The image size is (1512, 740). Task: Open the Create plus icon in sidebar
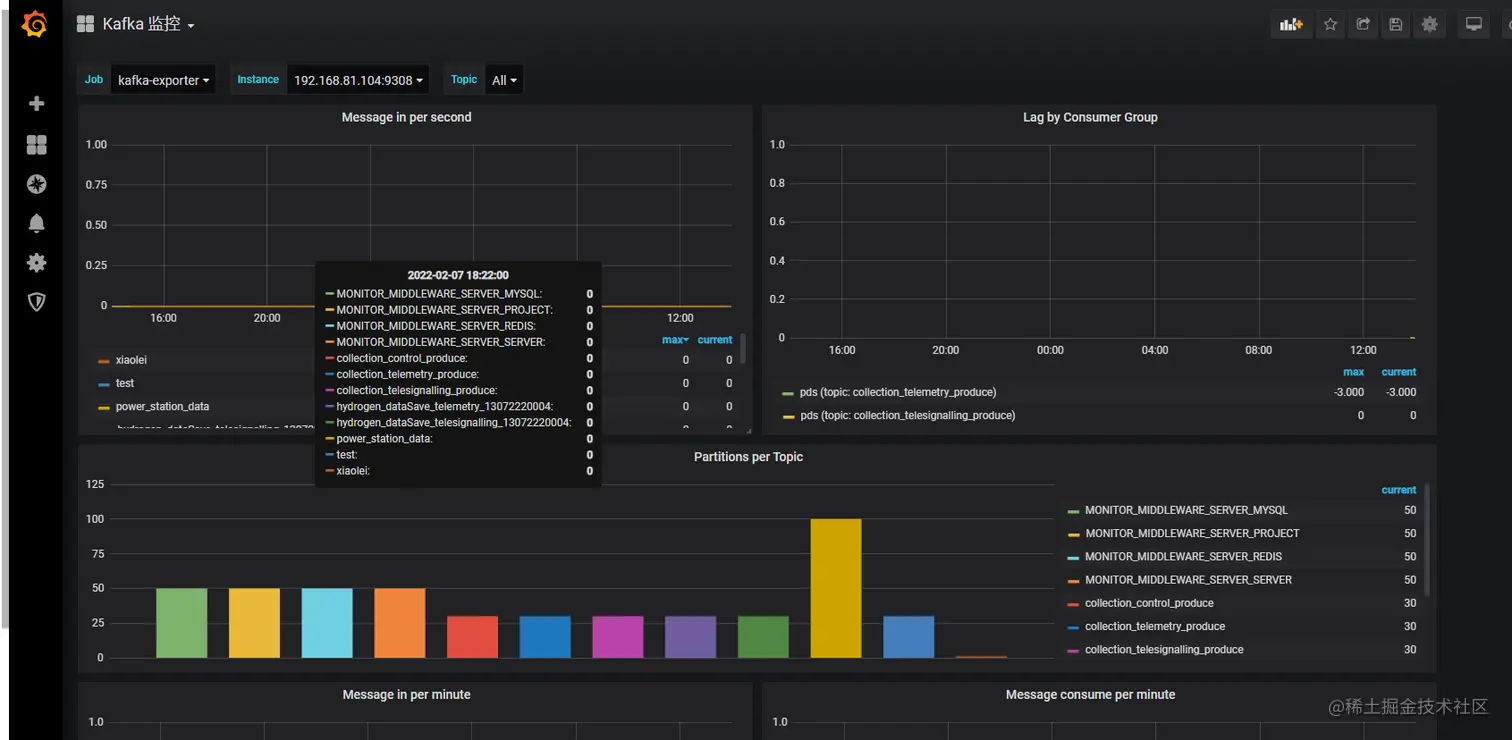(x=37, y=104)
